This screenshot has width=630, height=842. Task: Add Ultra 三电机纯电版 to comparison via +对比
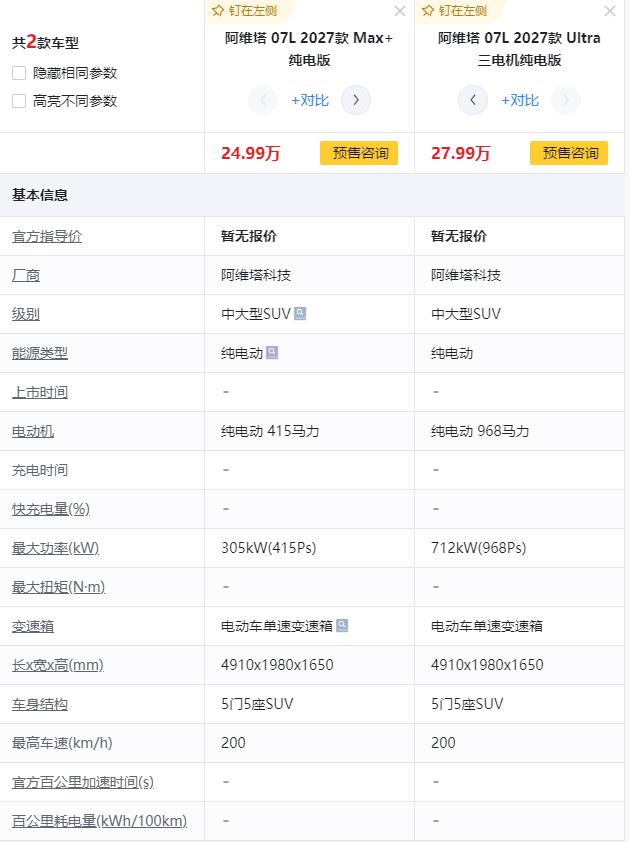click(519, 100)
